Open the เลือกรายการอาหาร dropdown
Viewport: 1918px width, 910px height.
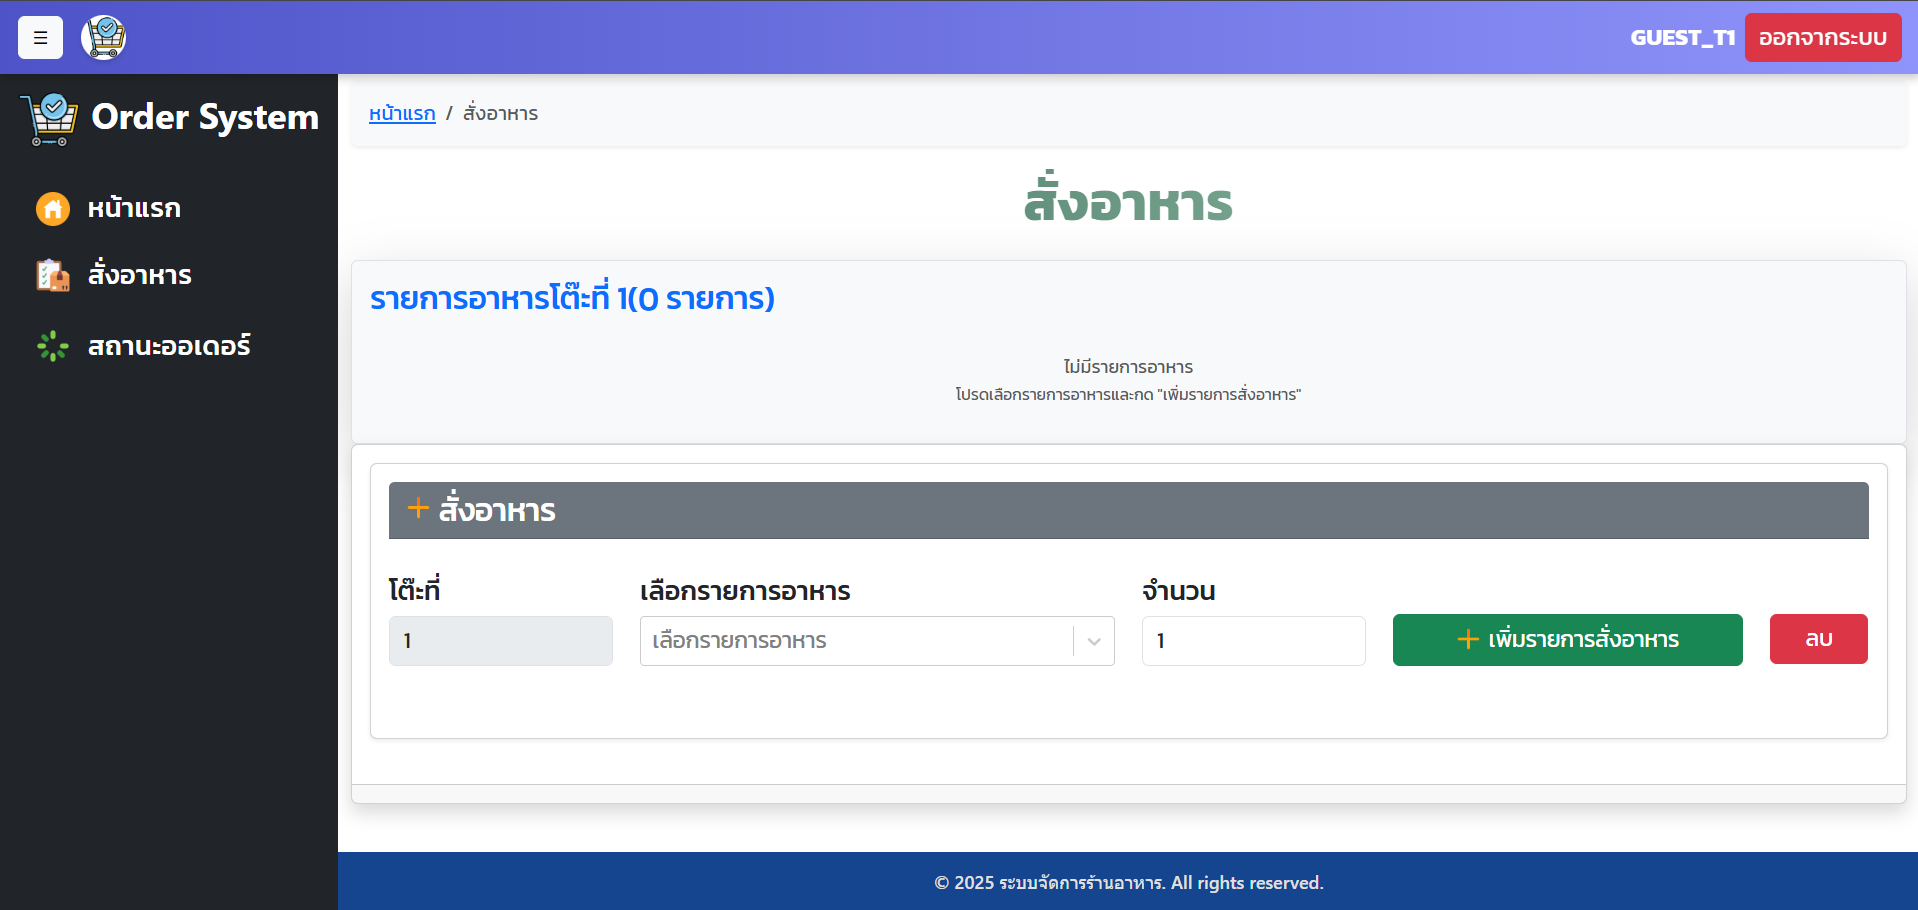tap(855, 641)
